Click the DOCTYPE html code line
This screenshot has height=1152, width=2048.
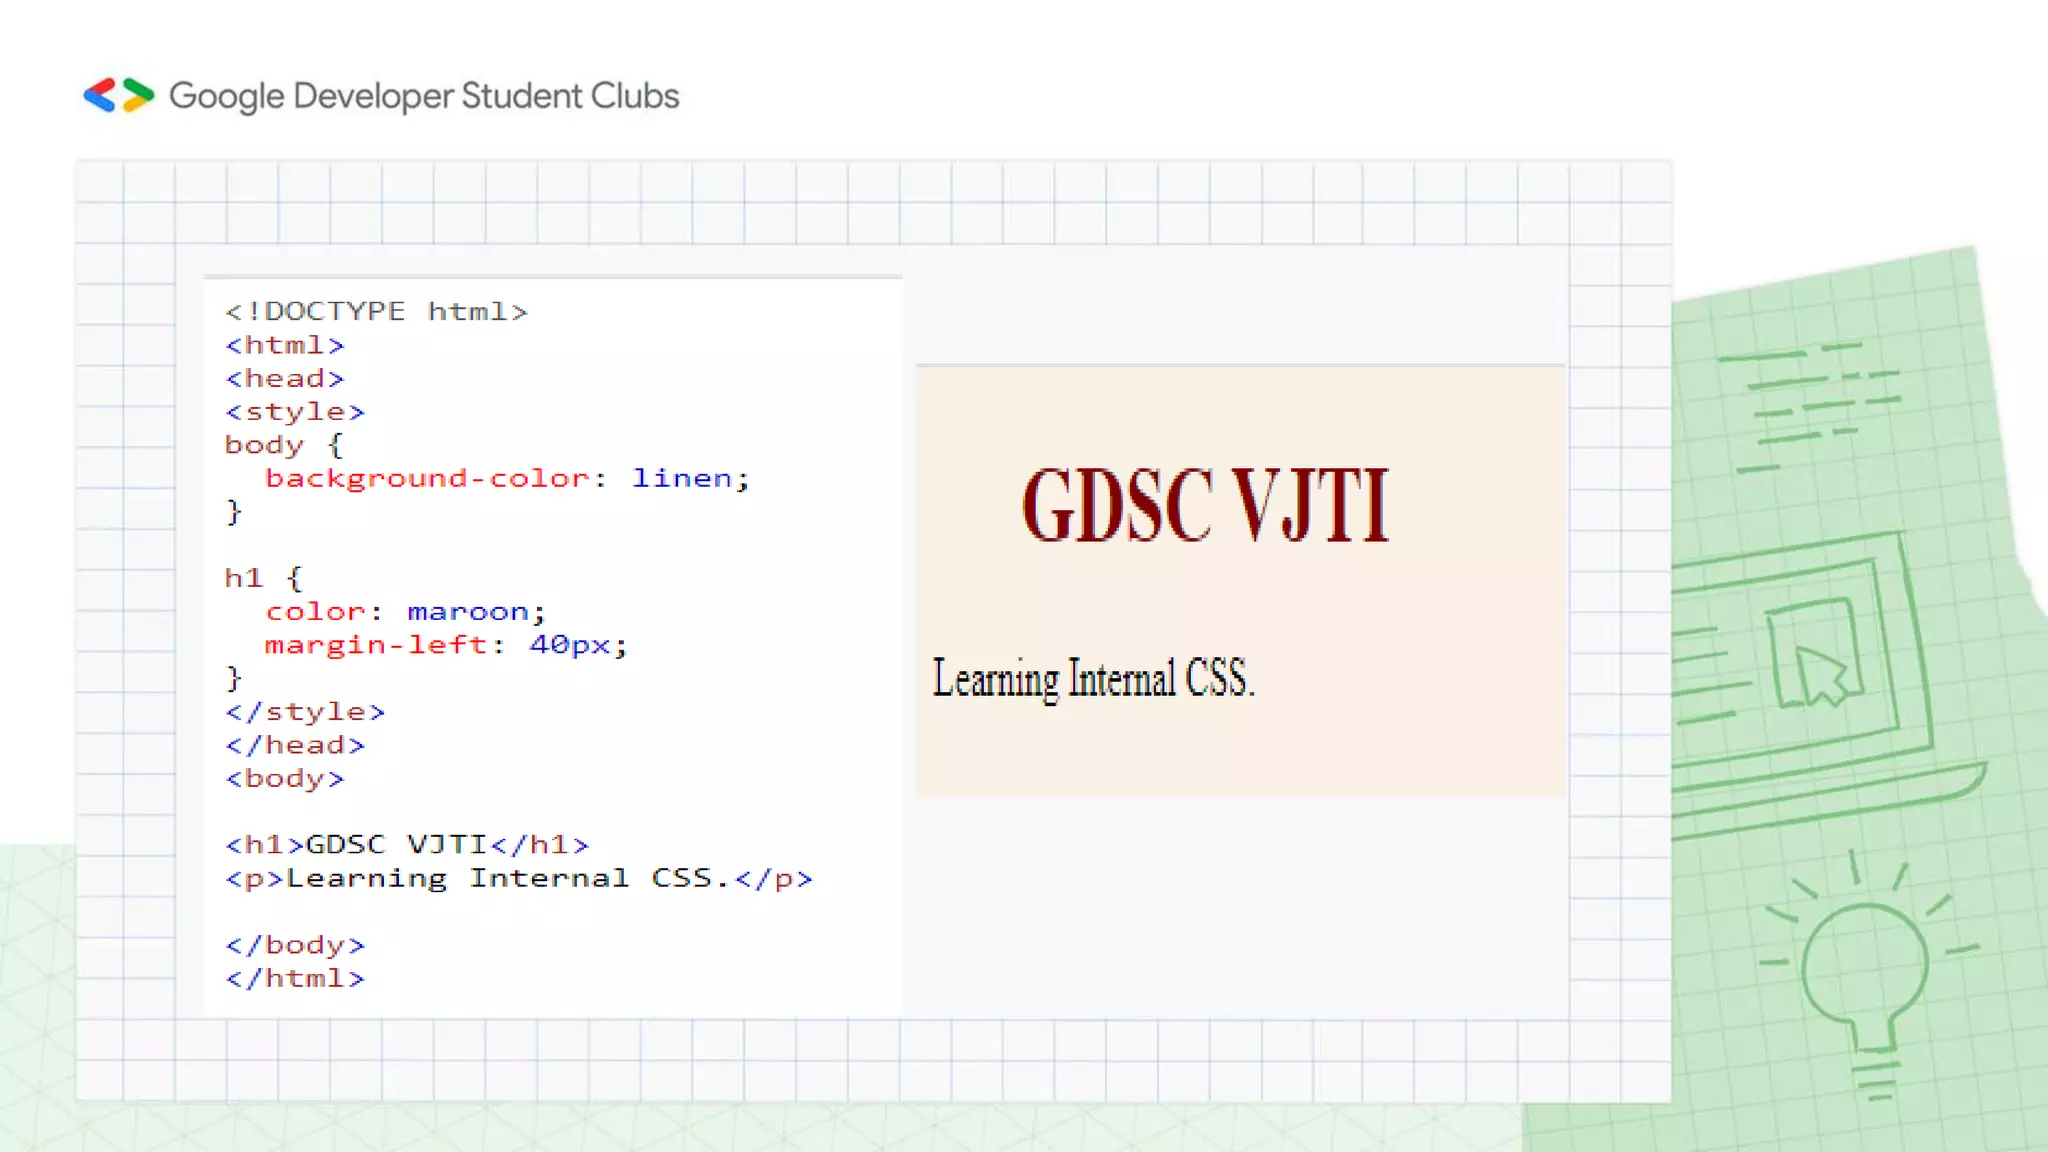376,312
